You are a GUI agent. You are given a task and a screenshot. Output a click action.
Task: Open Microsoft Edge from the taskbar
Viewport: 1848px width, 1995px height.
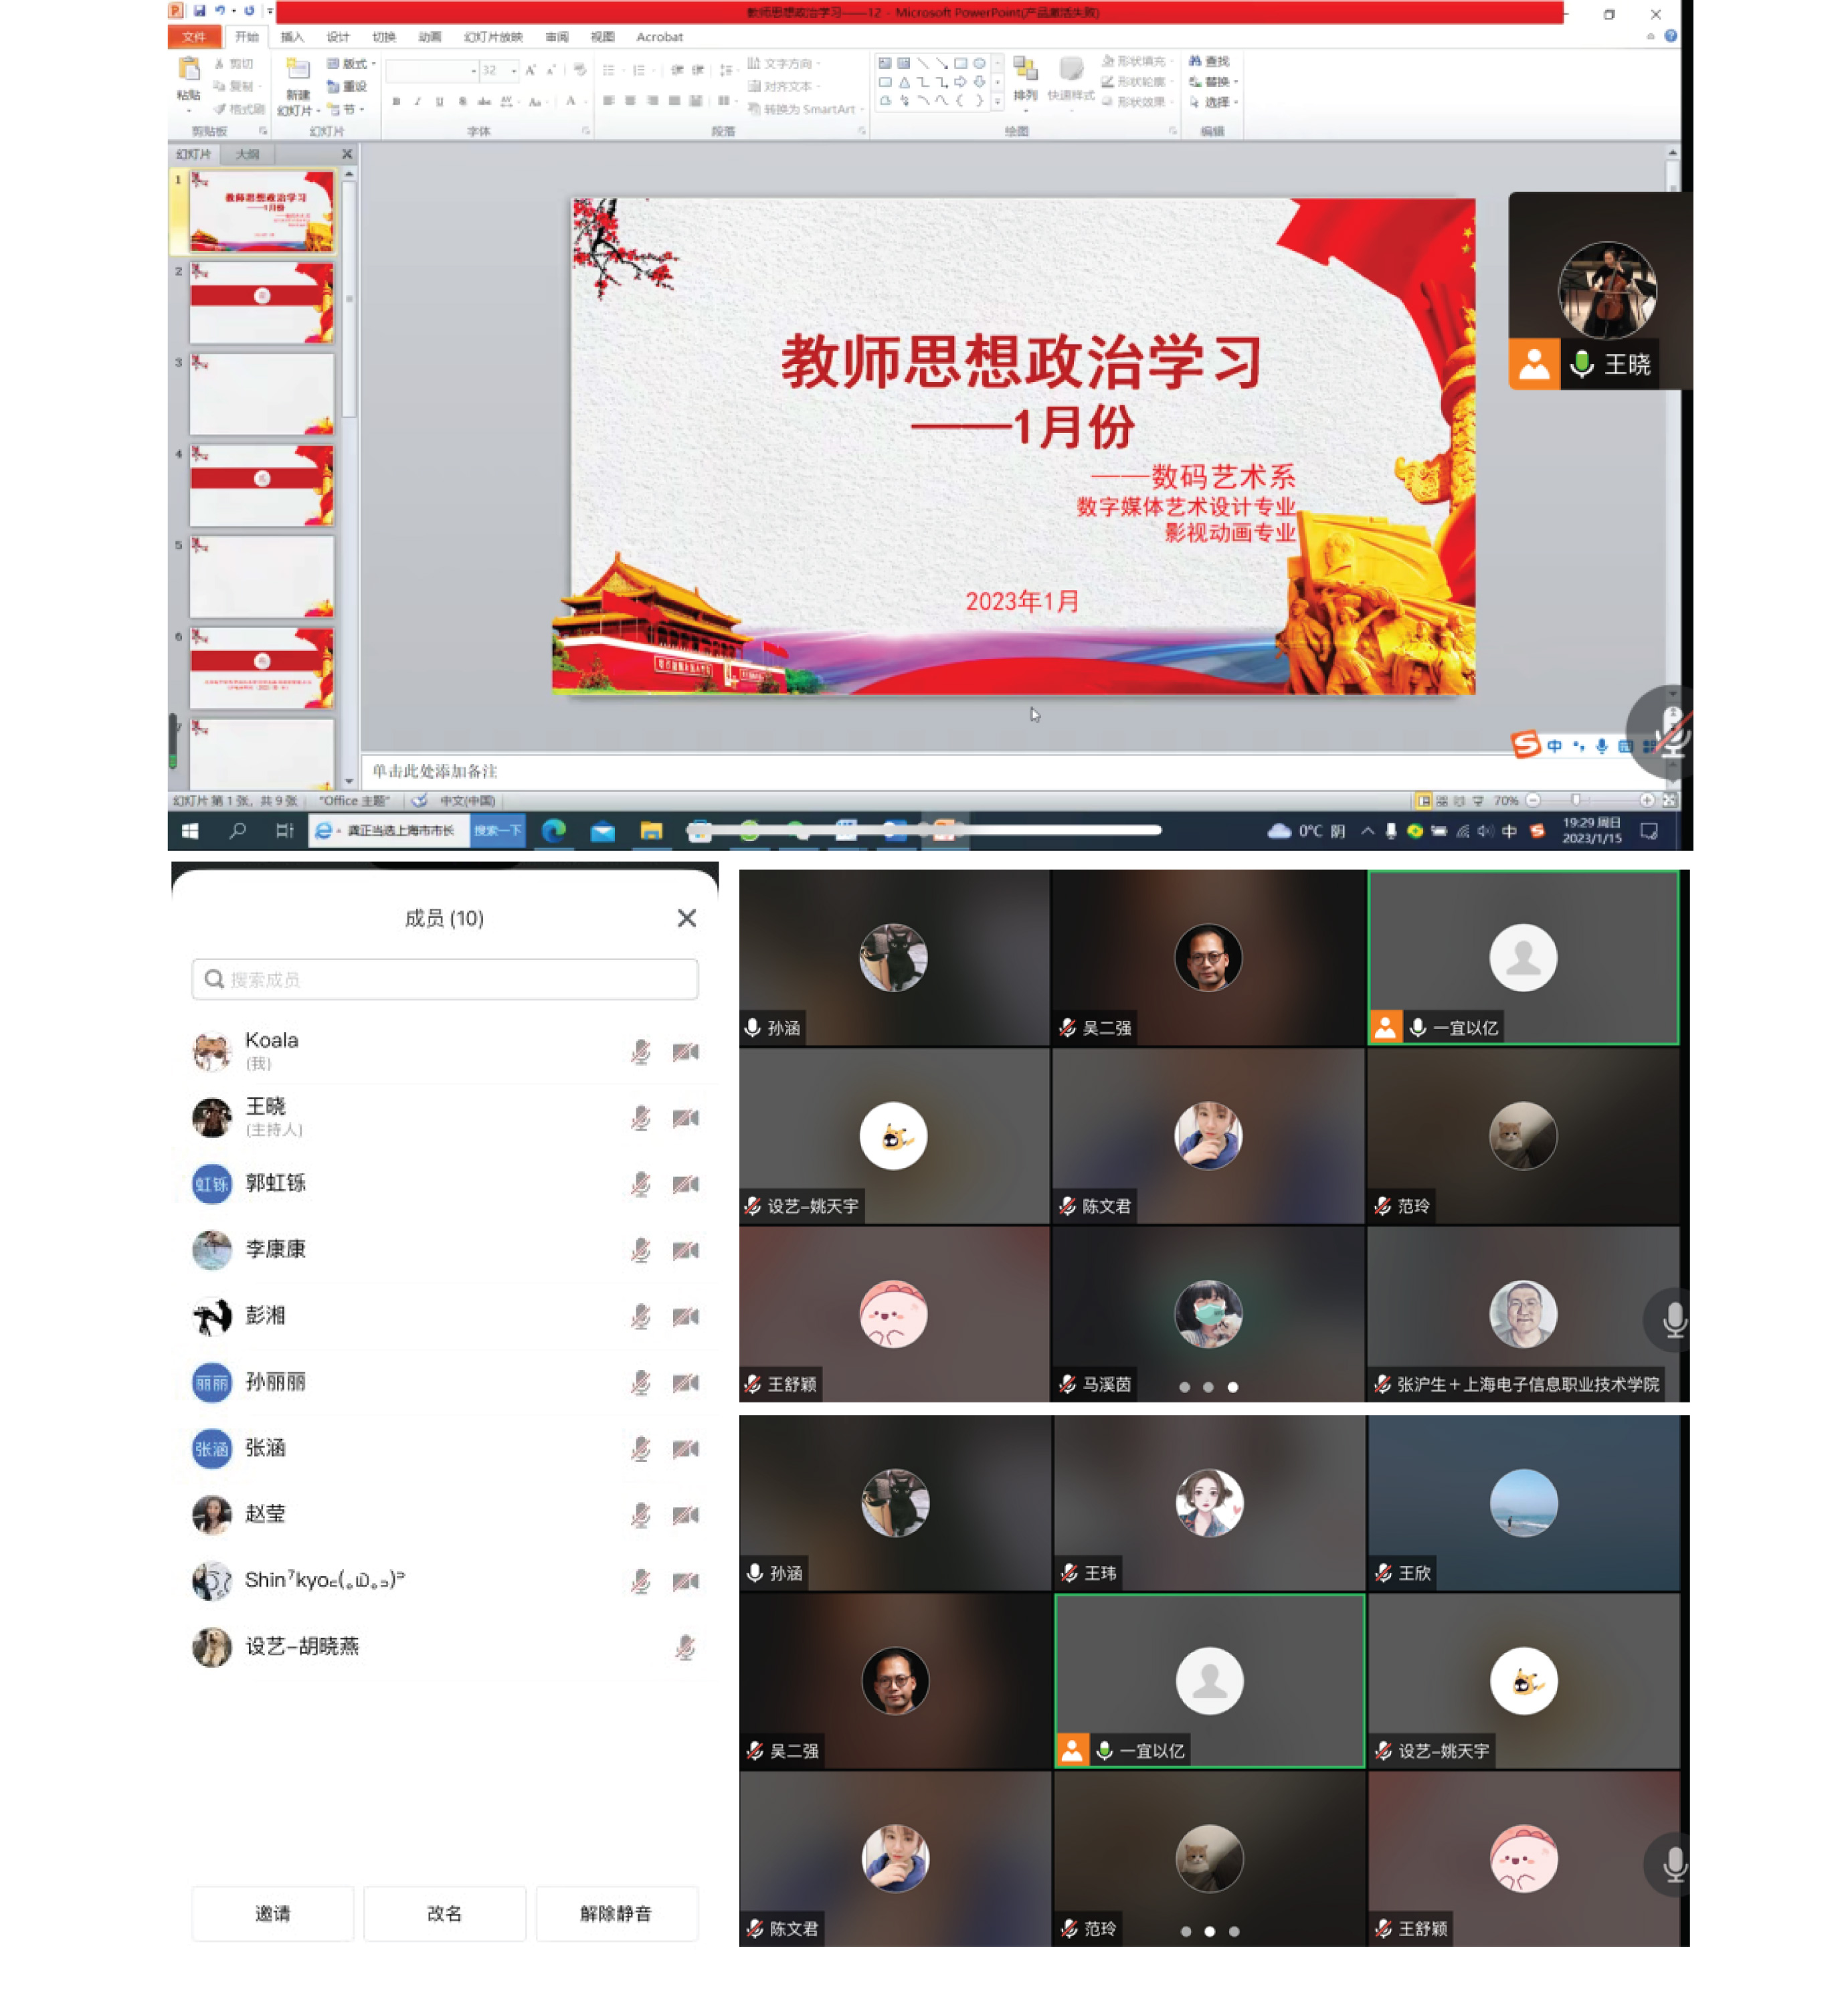click(x=554, y=830)
